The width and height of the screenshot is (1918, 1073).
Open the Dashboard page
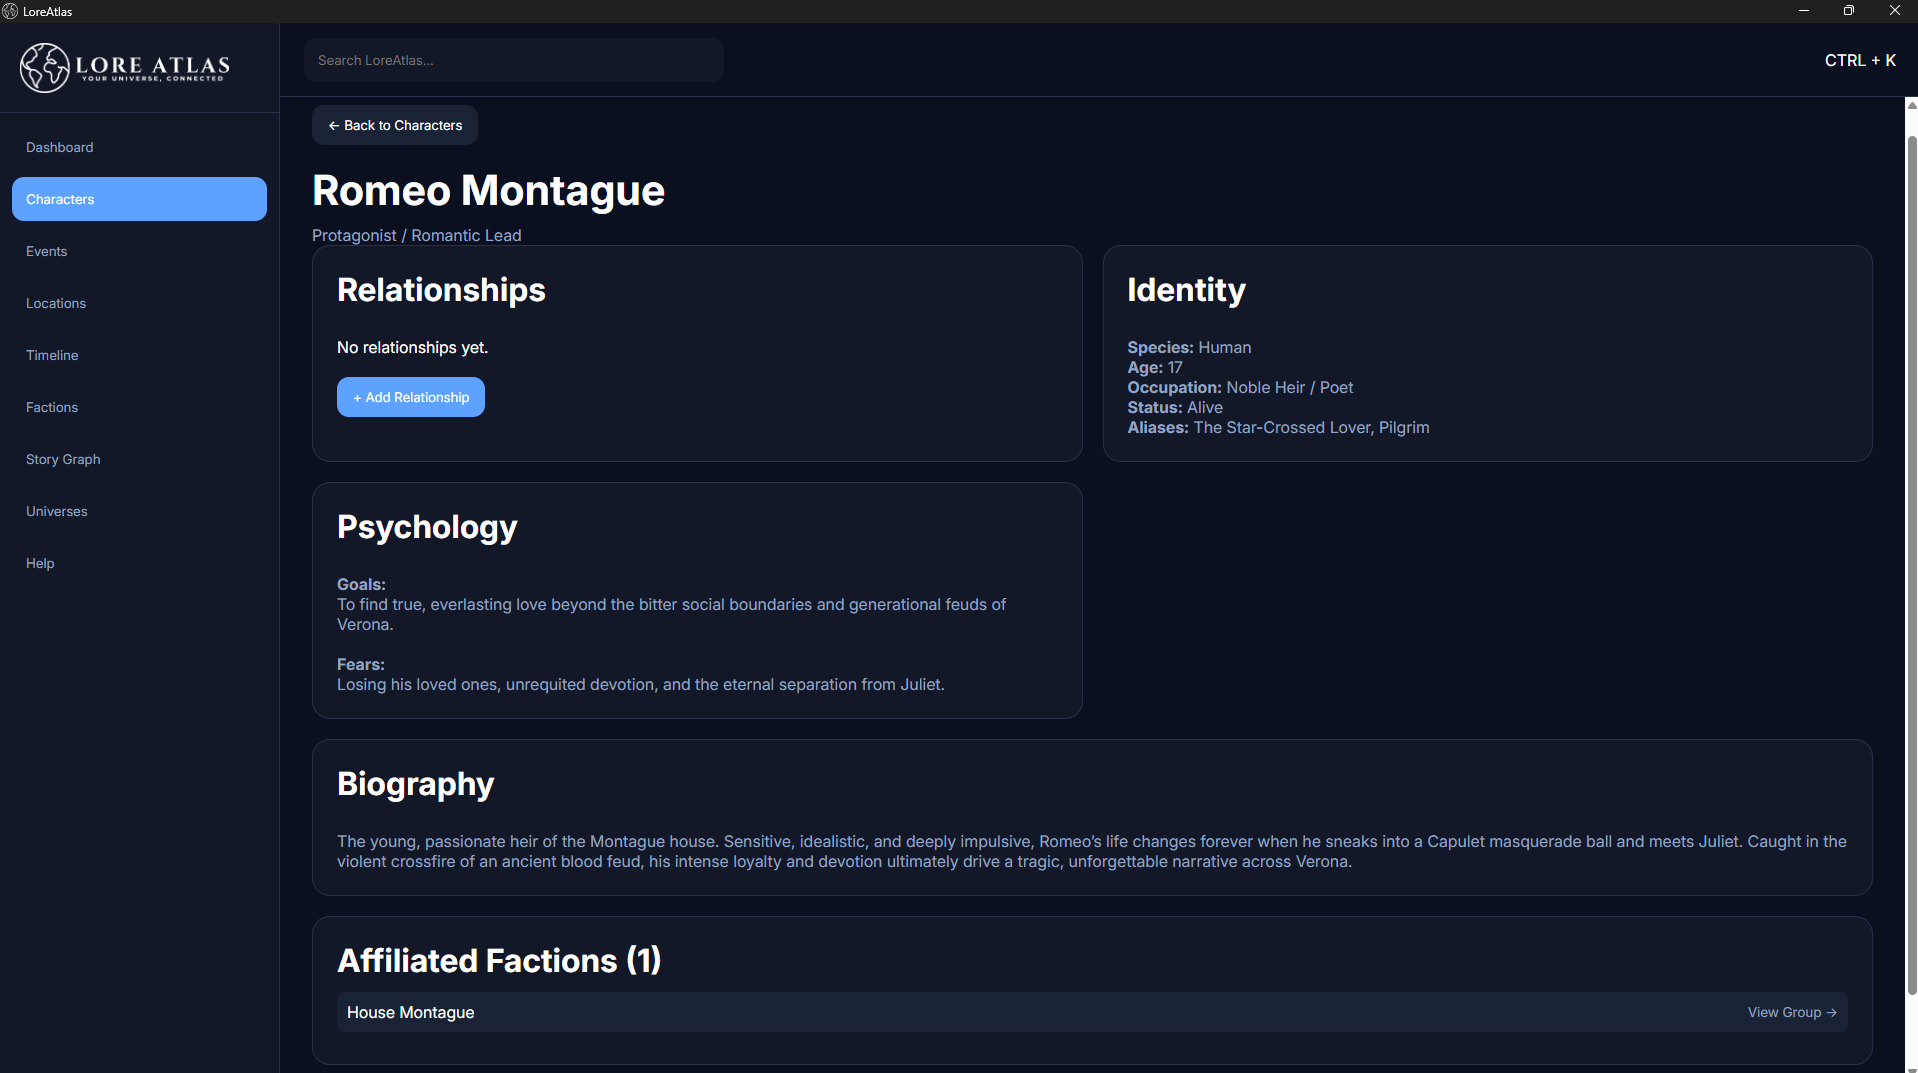pyautogui.click(x=139, y=147)
